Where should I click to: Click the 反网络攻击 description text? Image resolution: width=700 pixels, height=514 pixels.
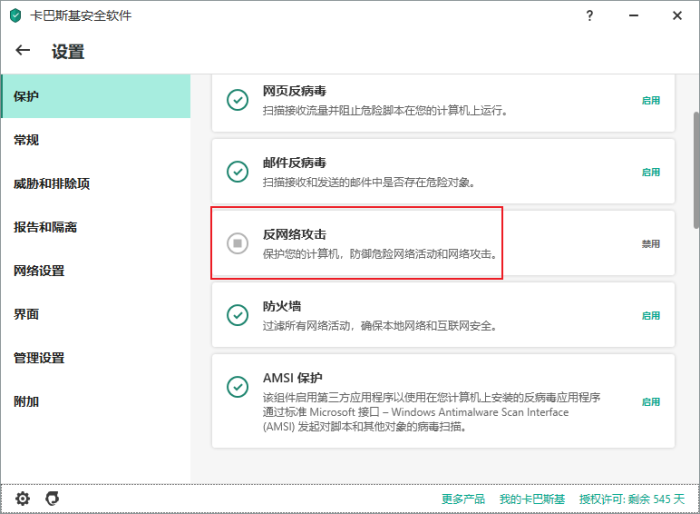point(379,254)
